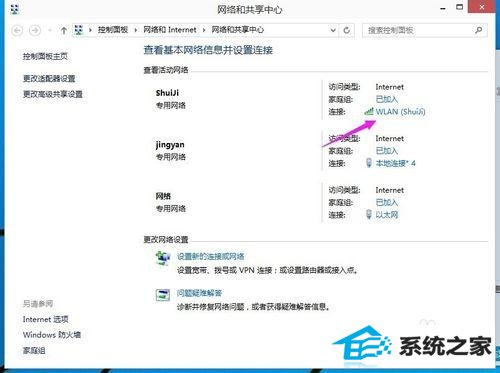This screenshot has height=373, width=500.
Task: Open 已加入 homegroup link for 网络
Action: click(387, 203)
